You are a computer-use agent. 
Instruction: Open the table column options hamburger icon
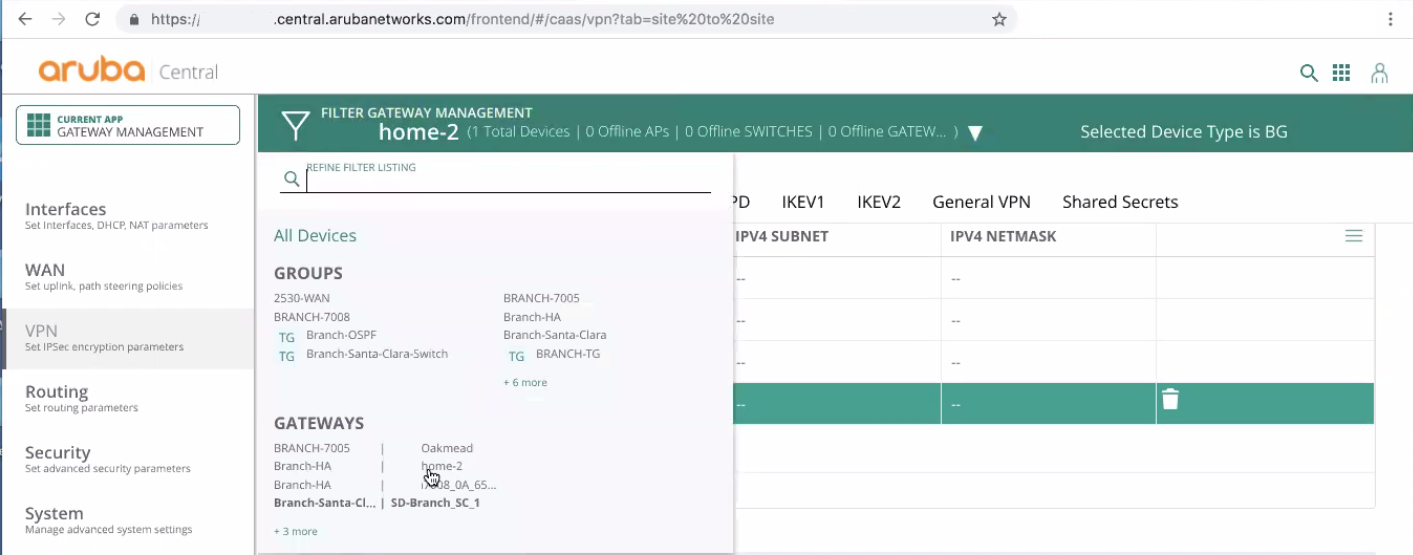point(1353,236)
